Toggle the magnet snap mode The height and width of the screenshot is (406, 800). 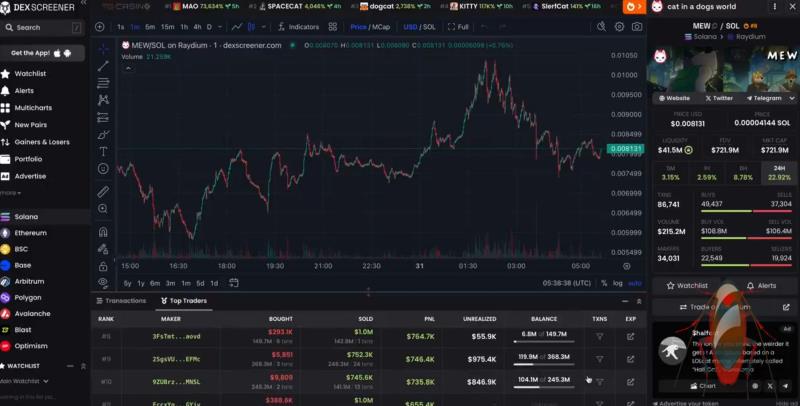[x=103, y=232]
